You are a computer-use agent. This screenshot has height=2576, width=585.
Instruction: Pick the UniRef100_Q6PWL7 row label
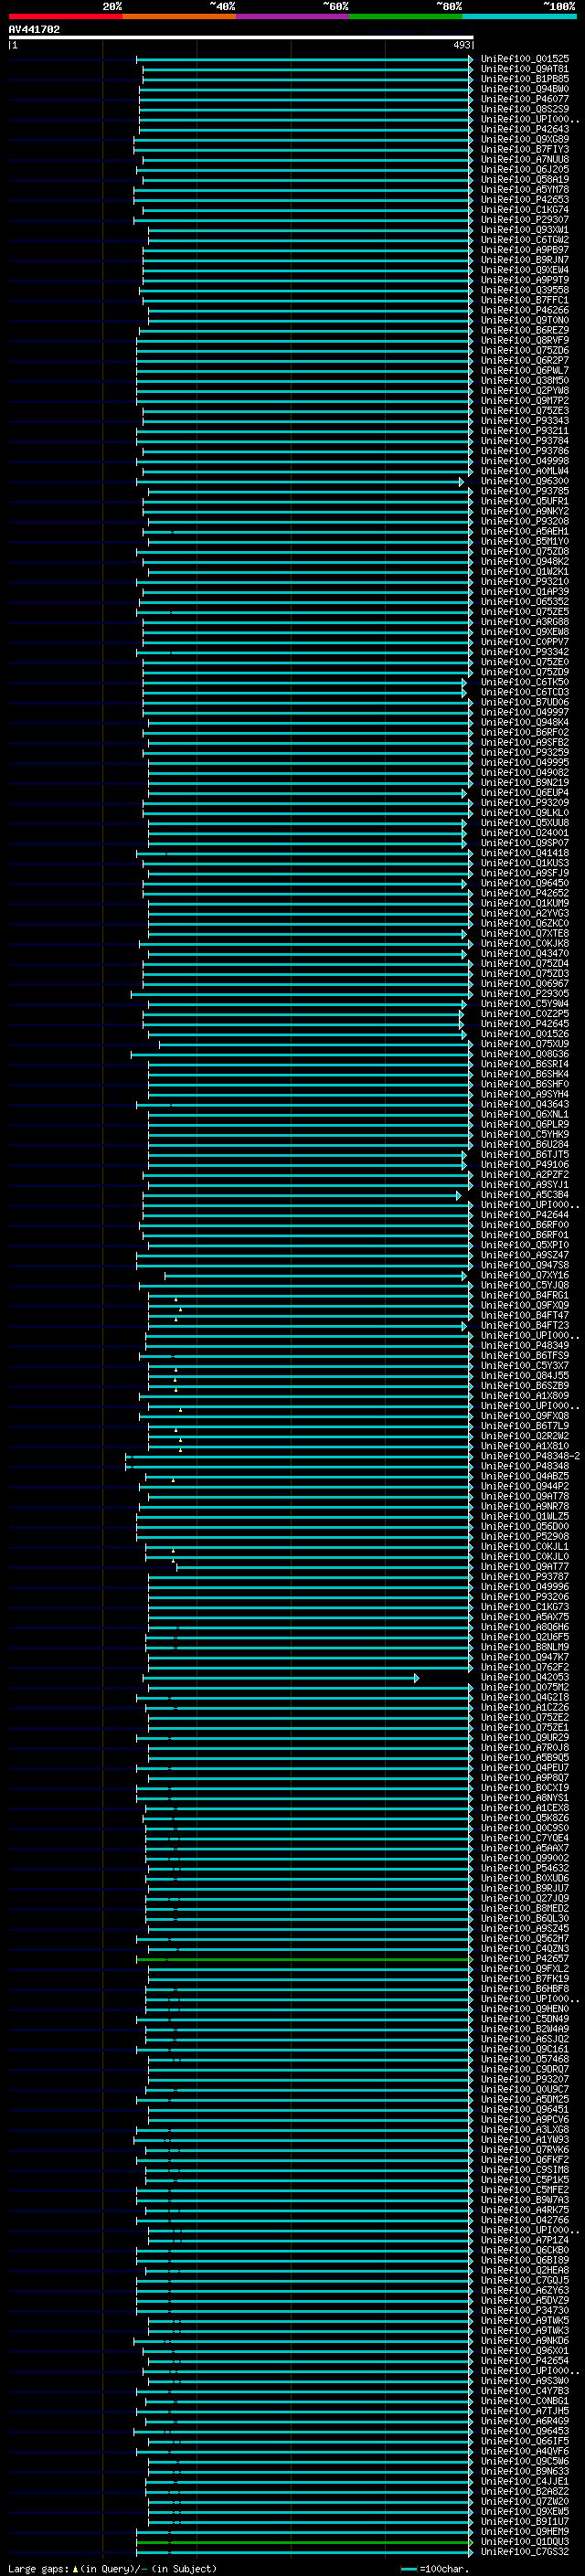click(524, 371)
